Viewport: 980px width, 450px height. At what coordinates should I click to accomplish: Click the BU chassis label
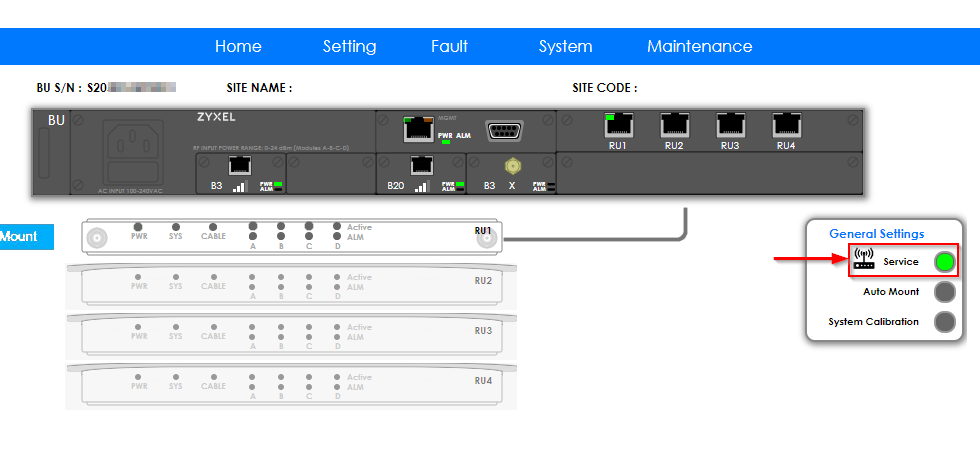point(56,120)
